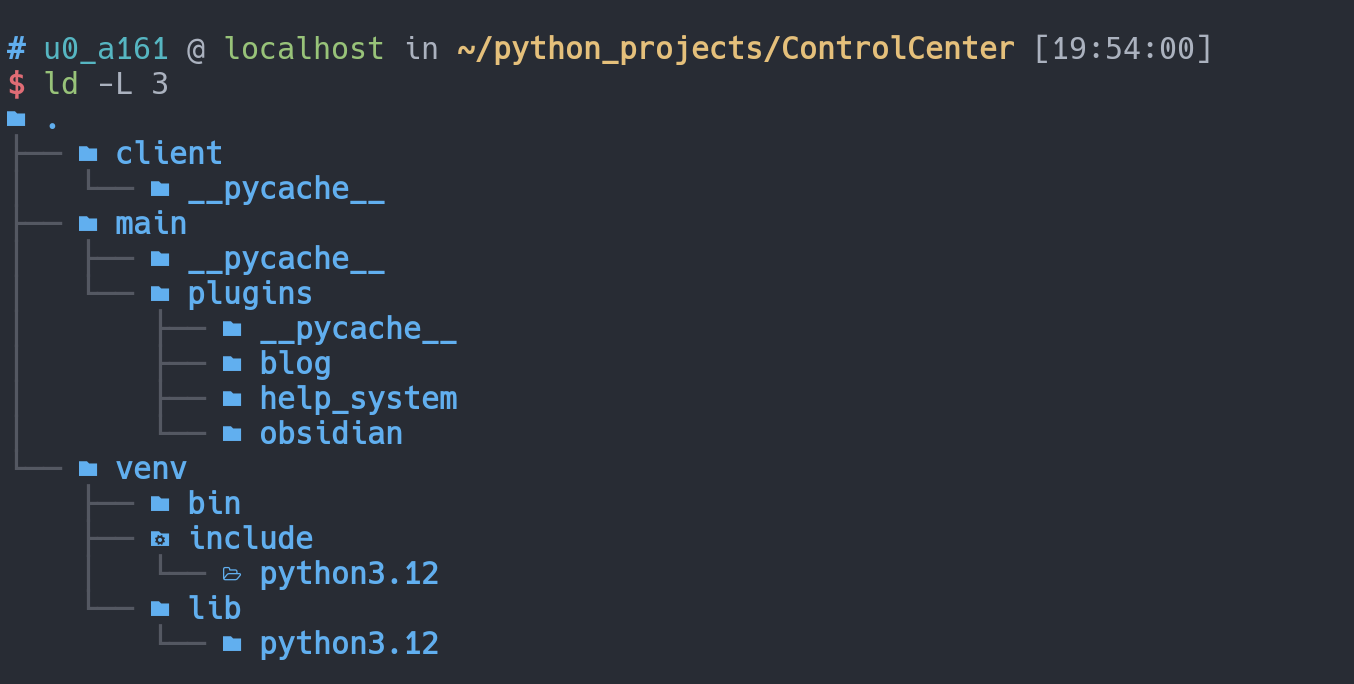Viewport: 1354px width, 684px height.
Task: Select the main directory name
Action: click(x=151, y=223)
